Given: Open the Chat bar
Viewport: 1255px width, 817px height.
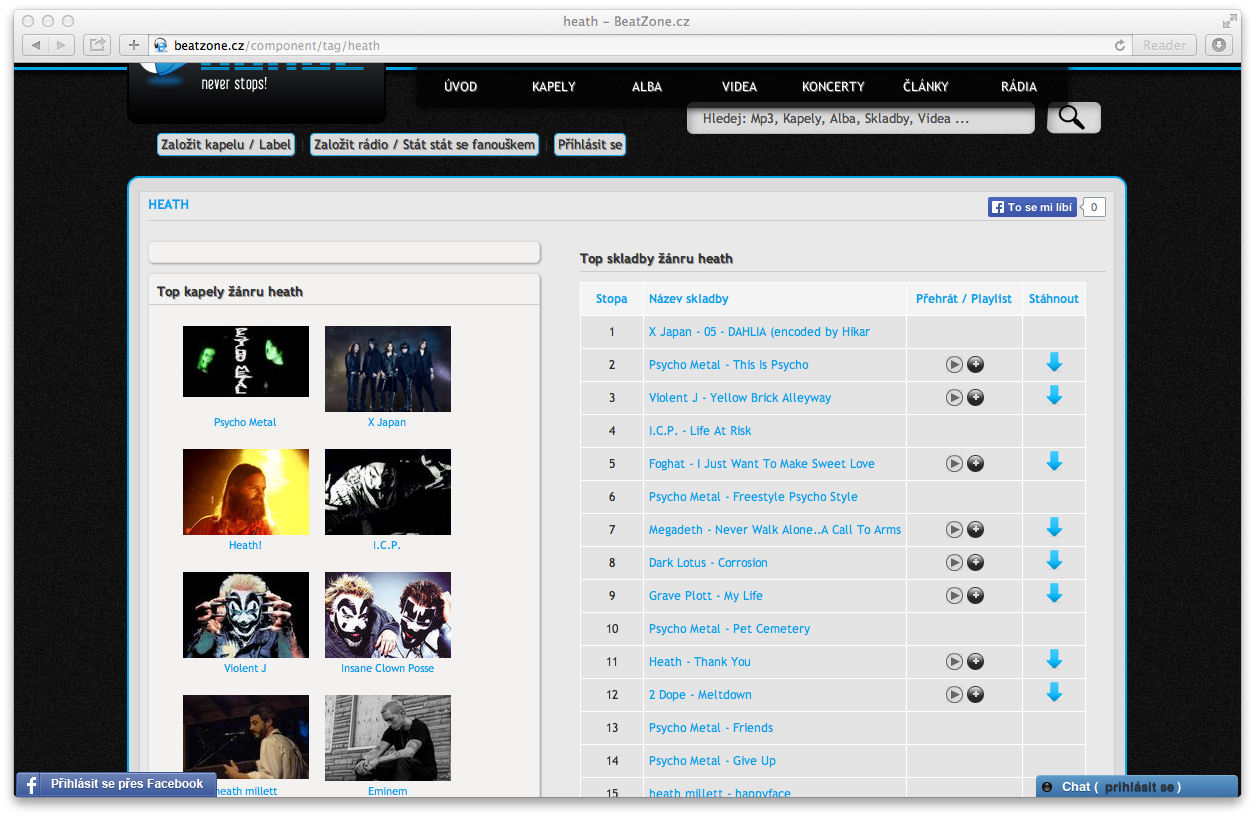Looking at the screenshot, I should pos(1137,787).
